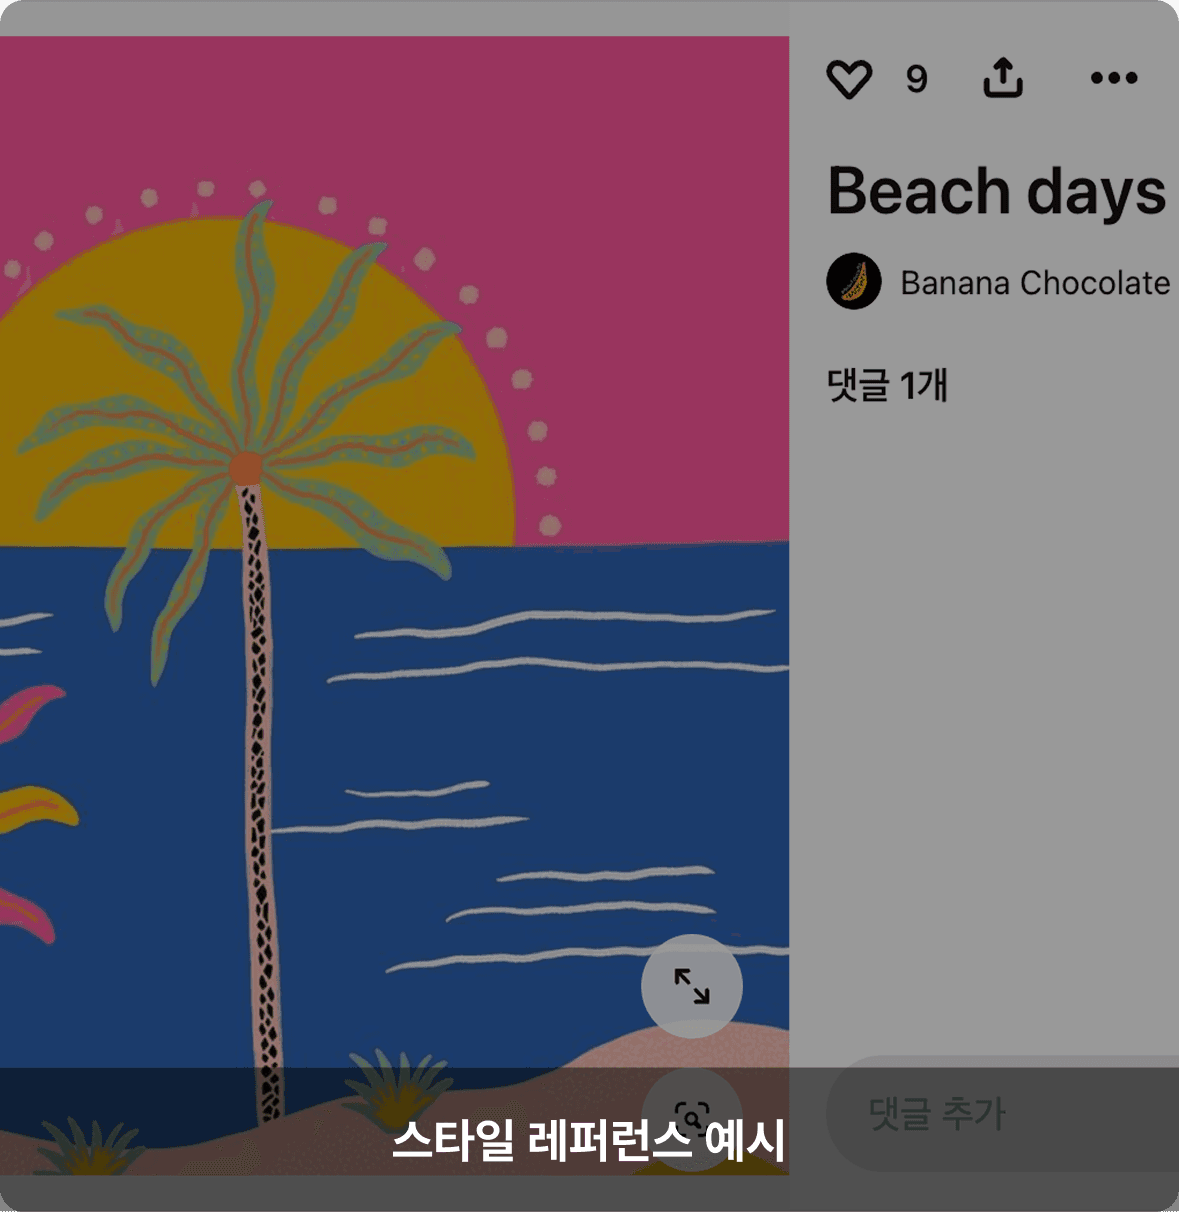The height and width of the screenshot is (1212, 1179).
Task: Open the Banana Chocolate profile avatar
Action: tap(854, 281)
